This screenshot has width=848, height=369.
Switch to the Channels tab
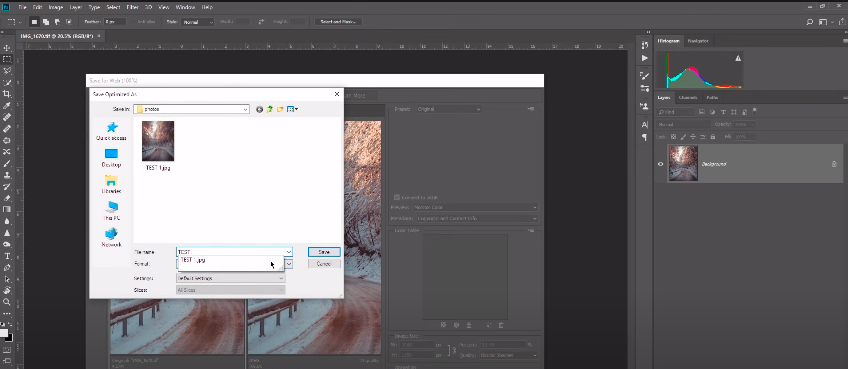point(688,98)
